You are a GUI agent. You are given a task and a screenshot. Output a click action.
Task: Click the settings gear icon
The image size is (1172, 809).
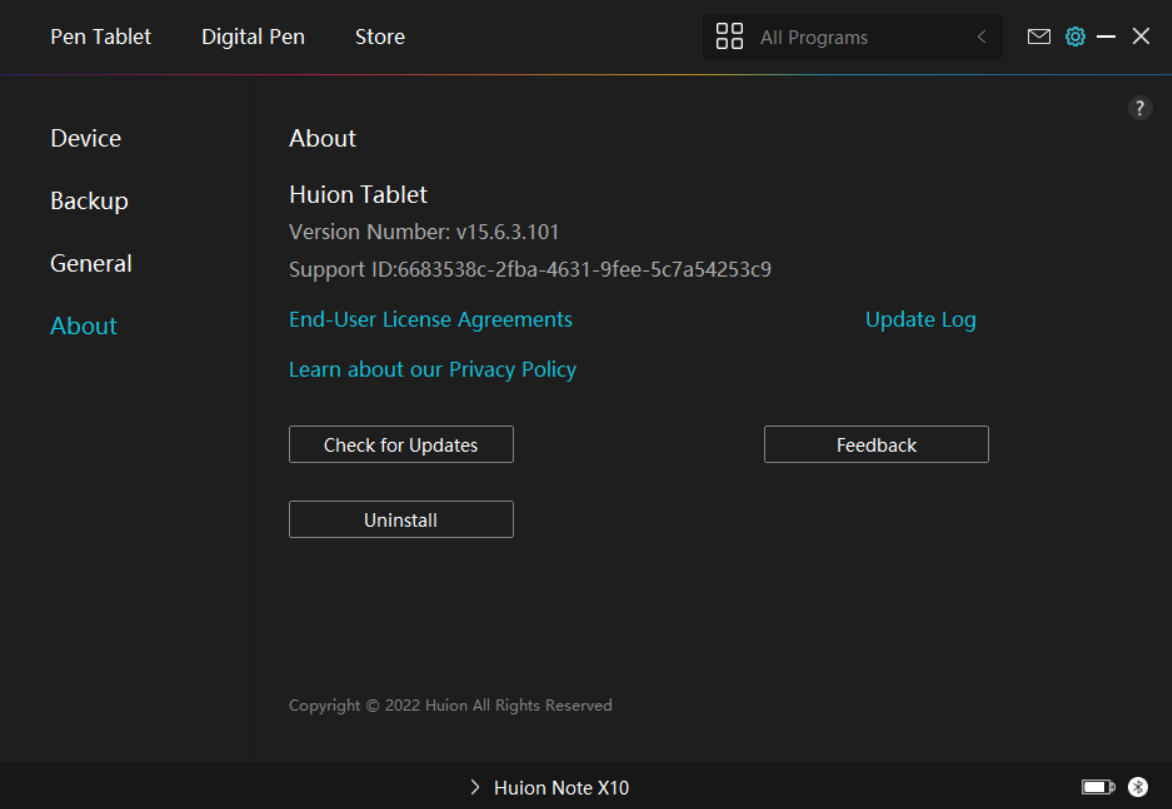pos(1075,37)
